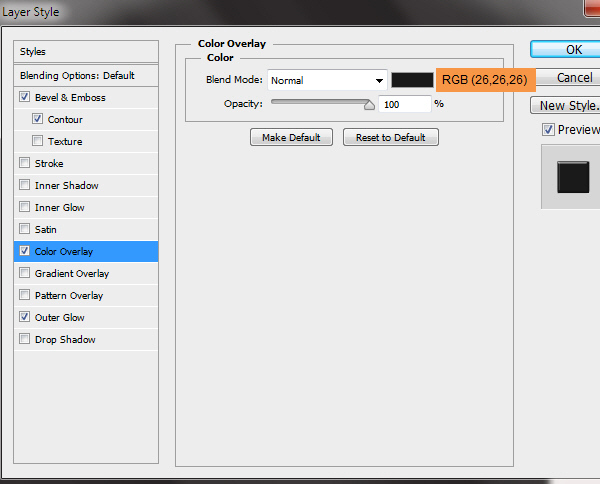Screen dimensions: 600x484
Task: Open the Blend Mode dropdown
Action: (x=326, y=80)
